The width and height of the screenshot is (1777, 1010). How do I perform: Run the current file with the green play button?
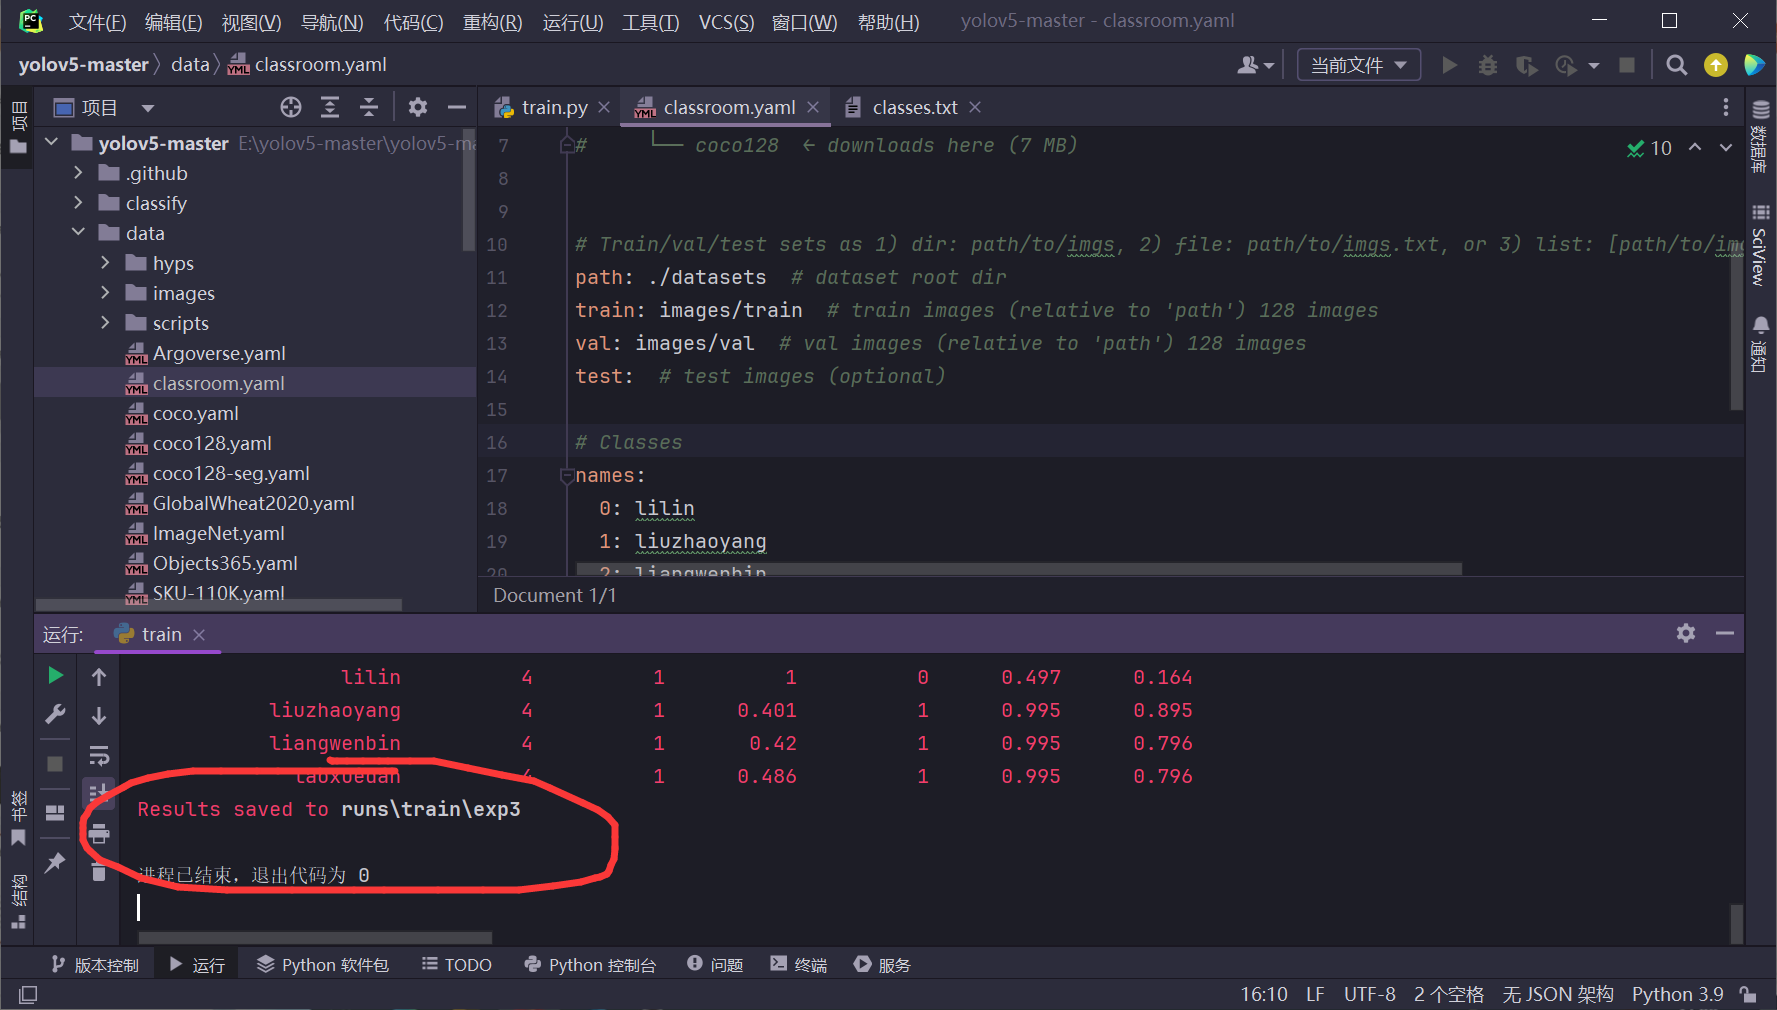click(x=1449, y=65)
